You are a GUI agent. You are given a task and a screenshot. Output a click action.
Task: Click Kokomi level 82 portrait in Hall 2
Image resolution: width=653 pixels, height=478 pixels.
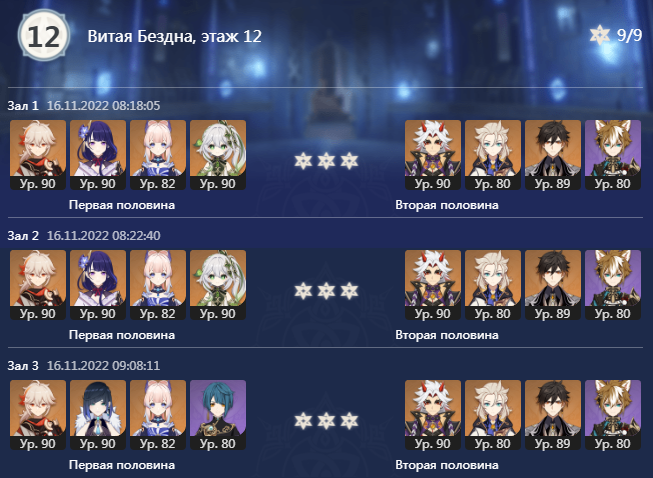tap(158, 285)
